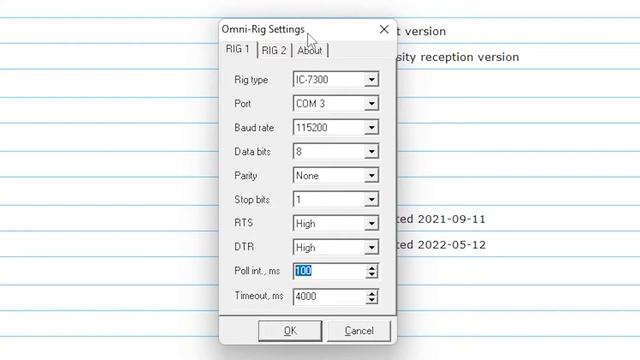This screenshot has width=640, height=360.
Task: Click the 2021-09-11 date text behind dialog
Action: 451,219
